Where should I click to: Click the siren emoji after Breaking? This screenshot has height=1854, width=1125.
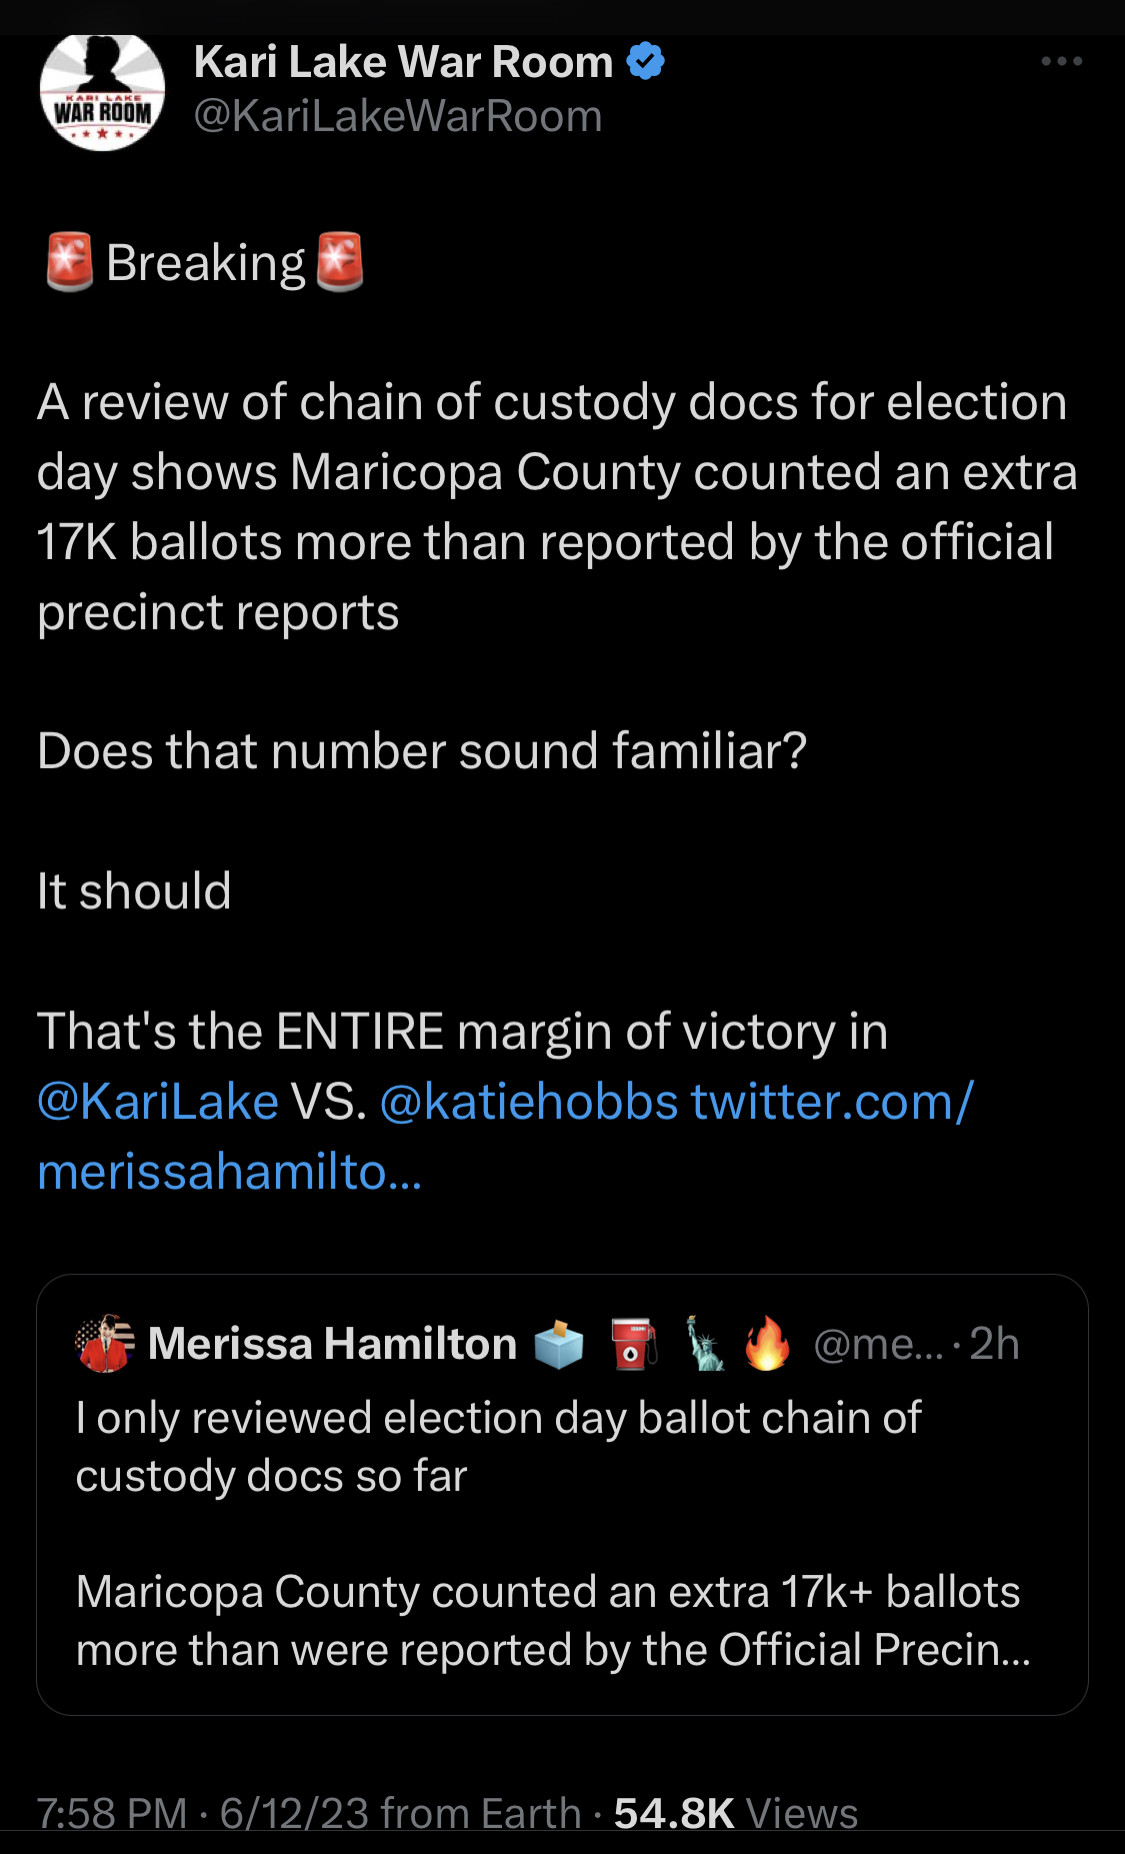tap(339, 262)
